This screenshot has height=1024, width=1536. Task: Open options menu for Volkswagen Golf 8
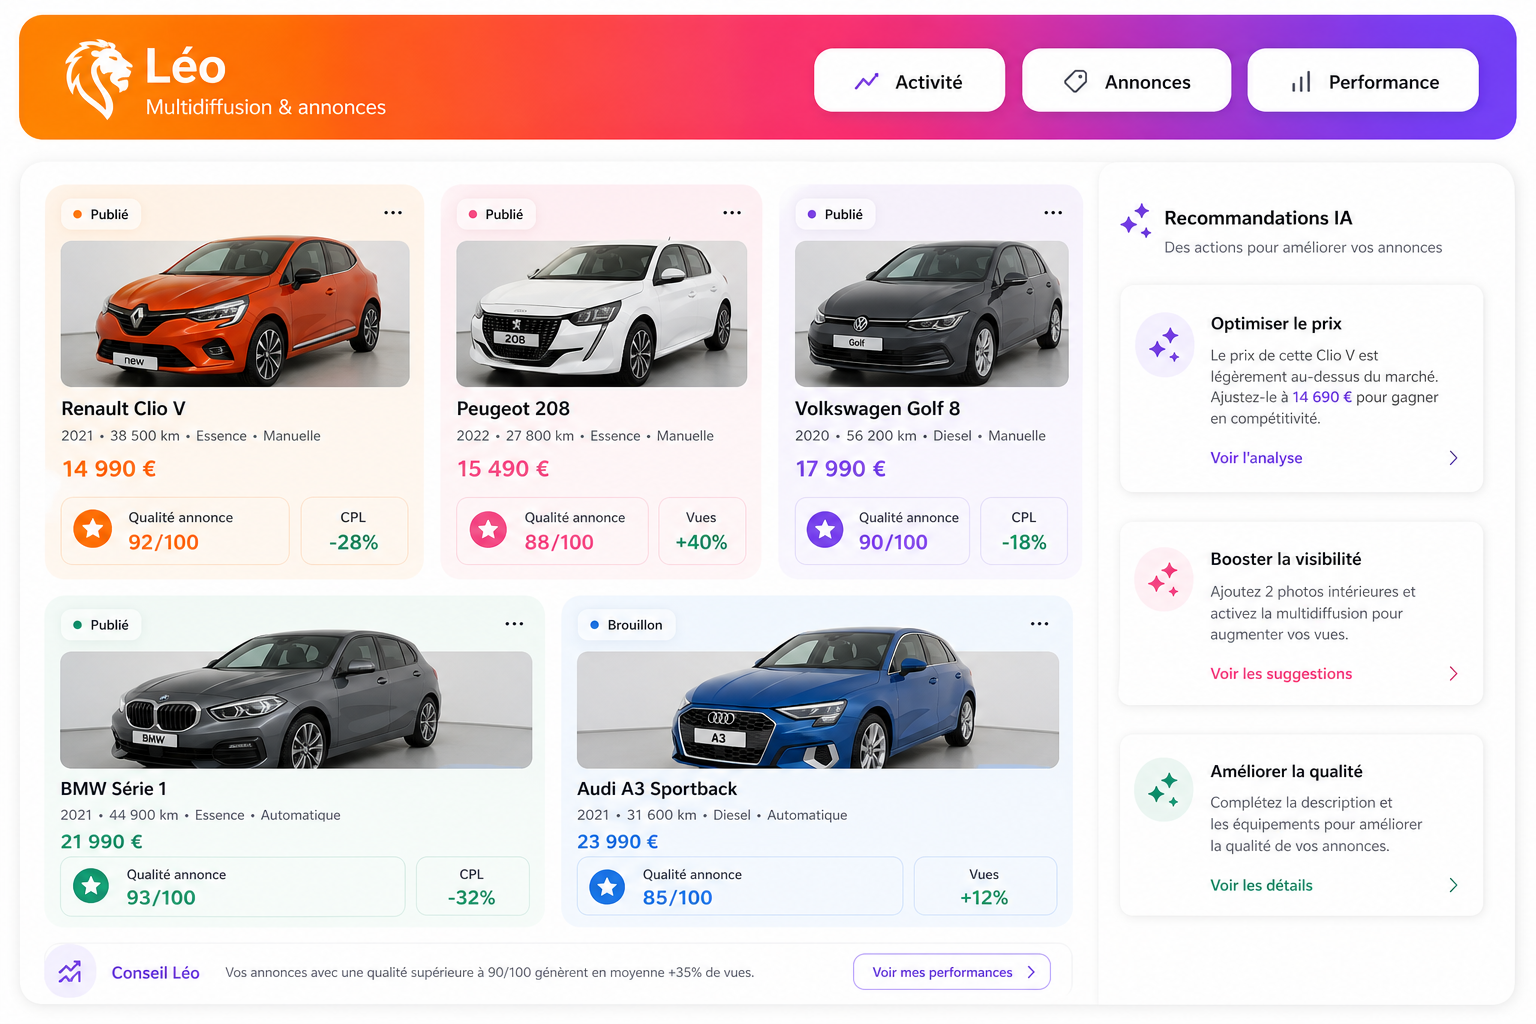click(1053, 213)
